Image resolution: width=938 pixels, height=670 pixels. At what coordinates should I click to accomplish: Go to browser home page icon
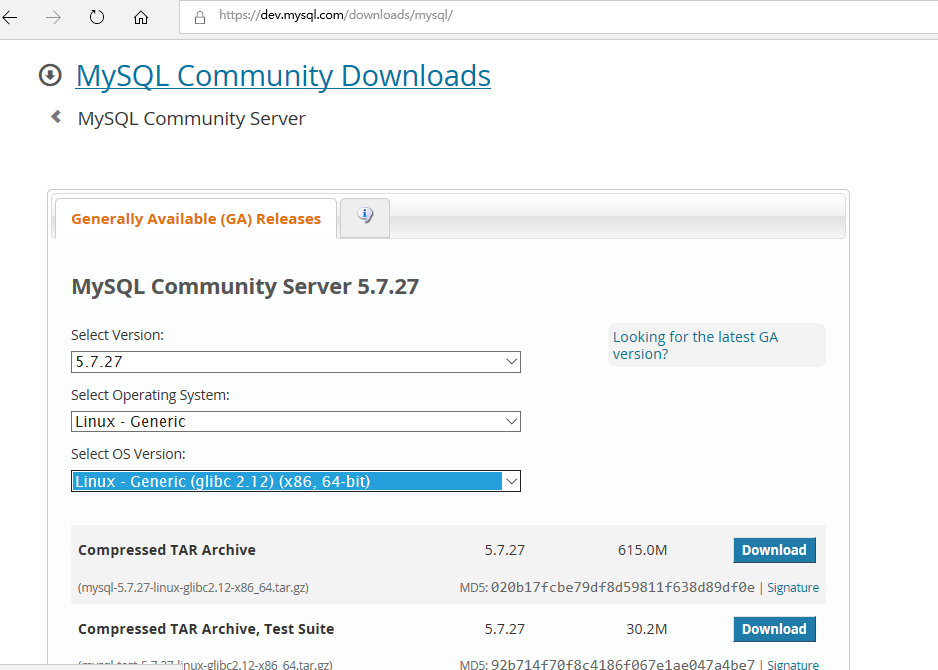coord(141,17)
